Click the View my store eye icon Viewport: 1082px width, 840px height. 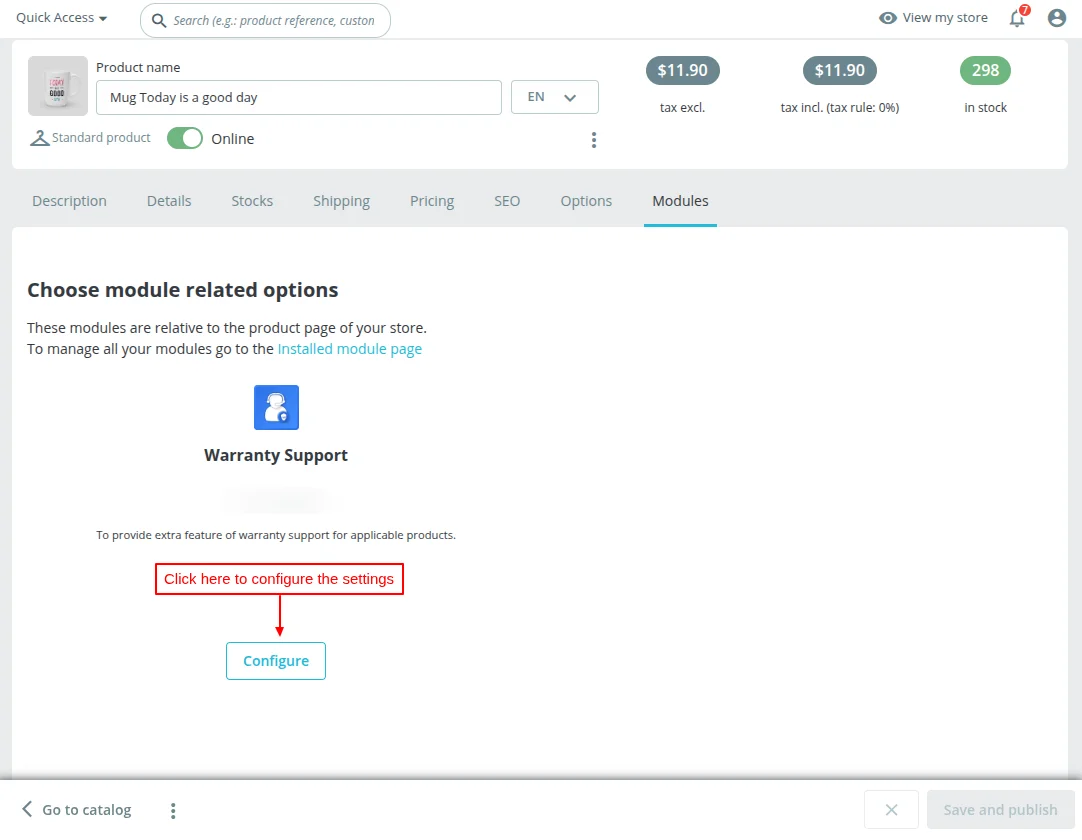point(887,17)
